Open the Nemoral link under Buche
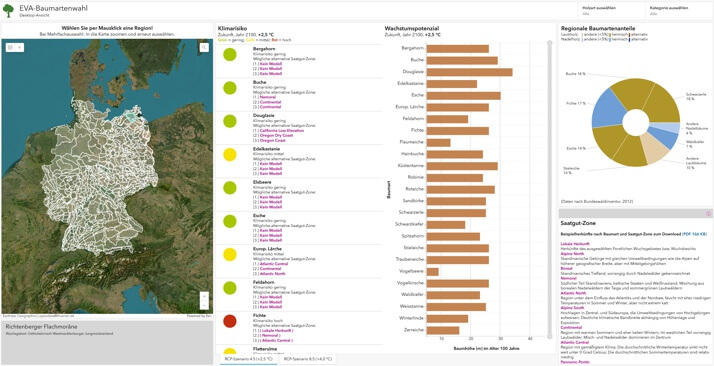The width and height of the screenshot is (714, 366). (x=267, y=97)
